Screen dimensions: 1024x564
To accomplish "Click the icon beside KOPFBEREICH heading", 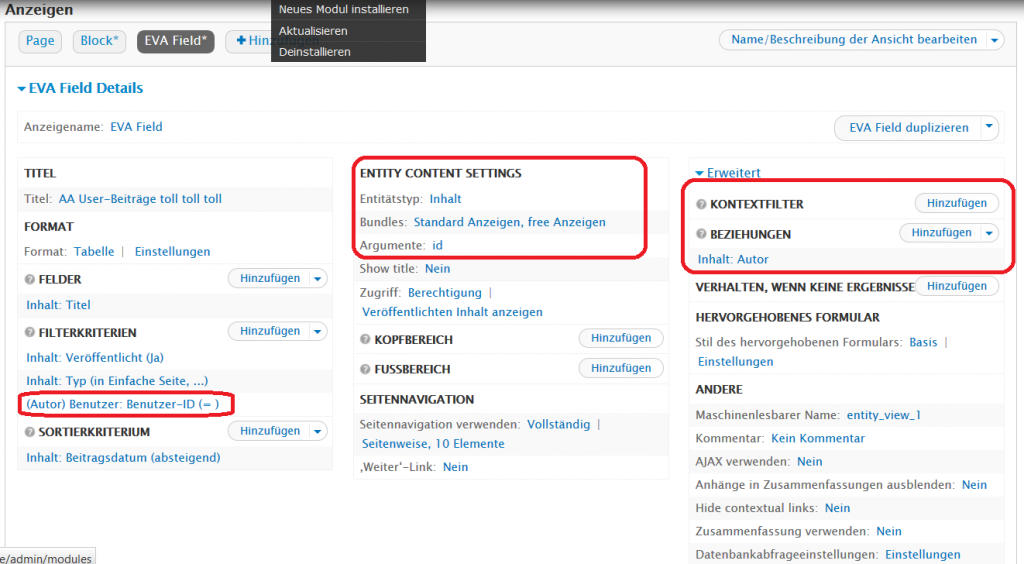I will click(366, 339).
